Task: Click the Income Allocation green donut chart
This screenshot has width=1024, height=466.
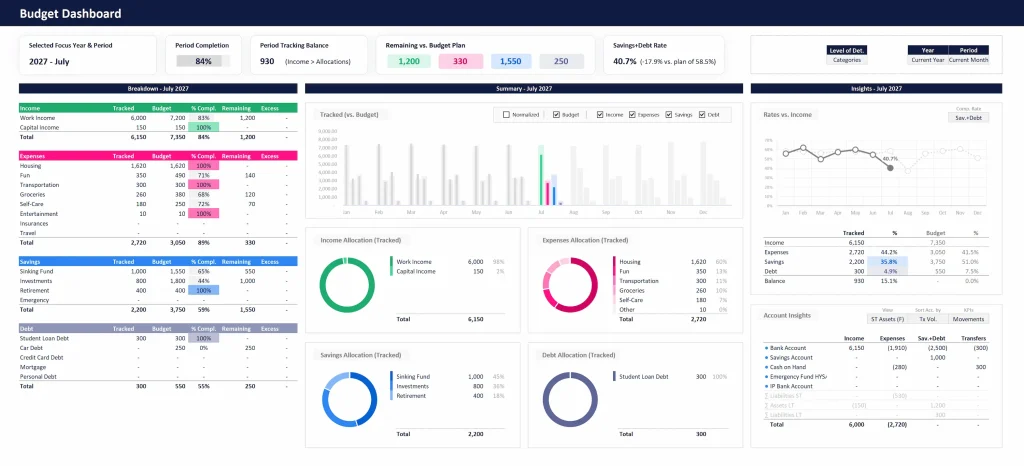Action: [346, 284]
